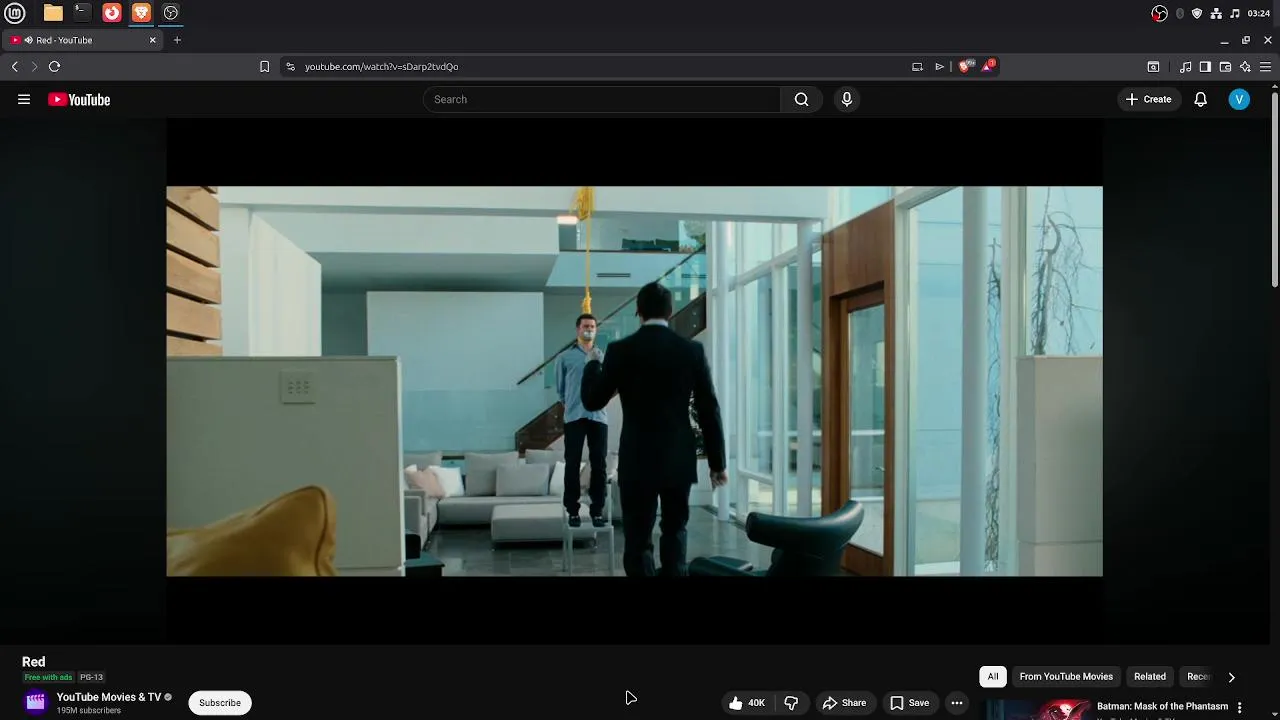Click the video player to pause
The height and width of the screenshot is (720, 1280).
point(634,381)
